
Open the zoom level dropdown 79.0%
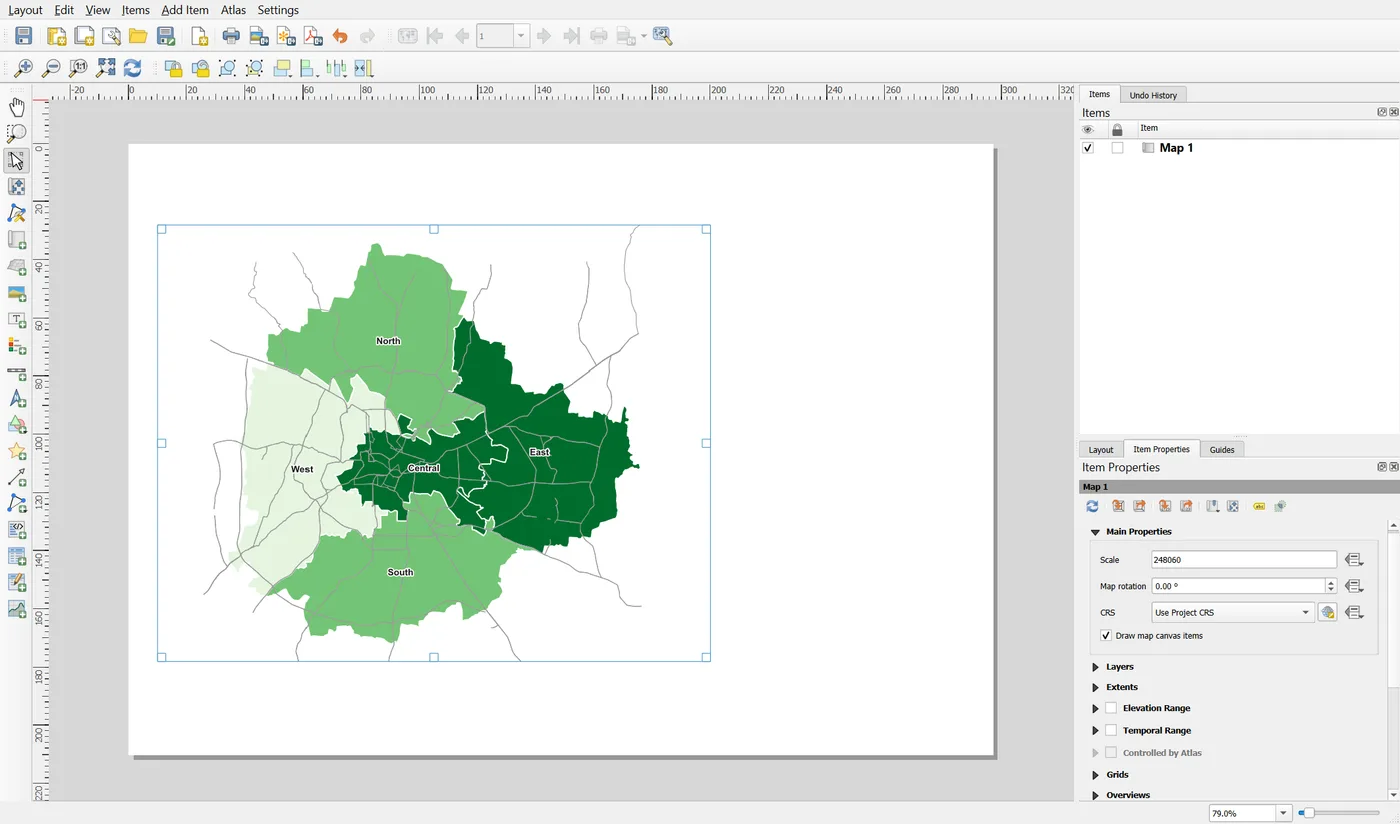coord(1284,813)
